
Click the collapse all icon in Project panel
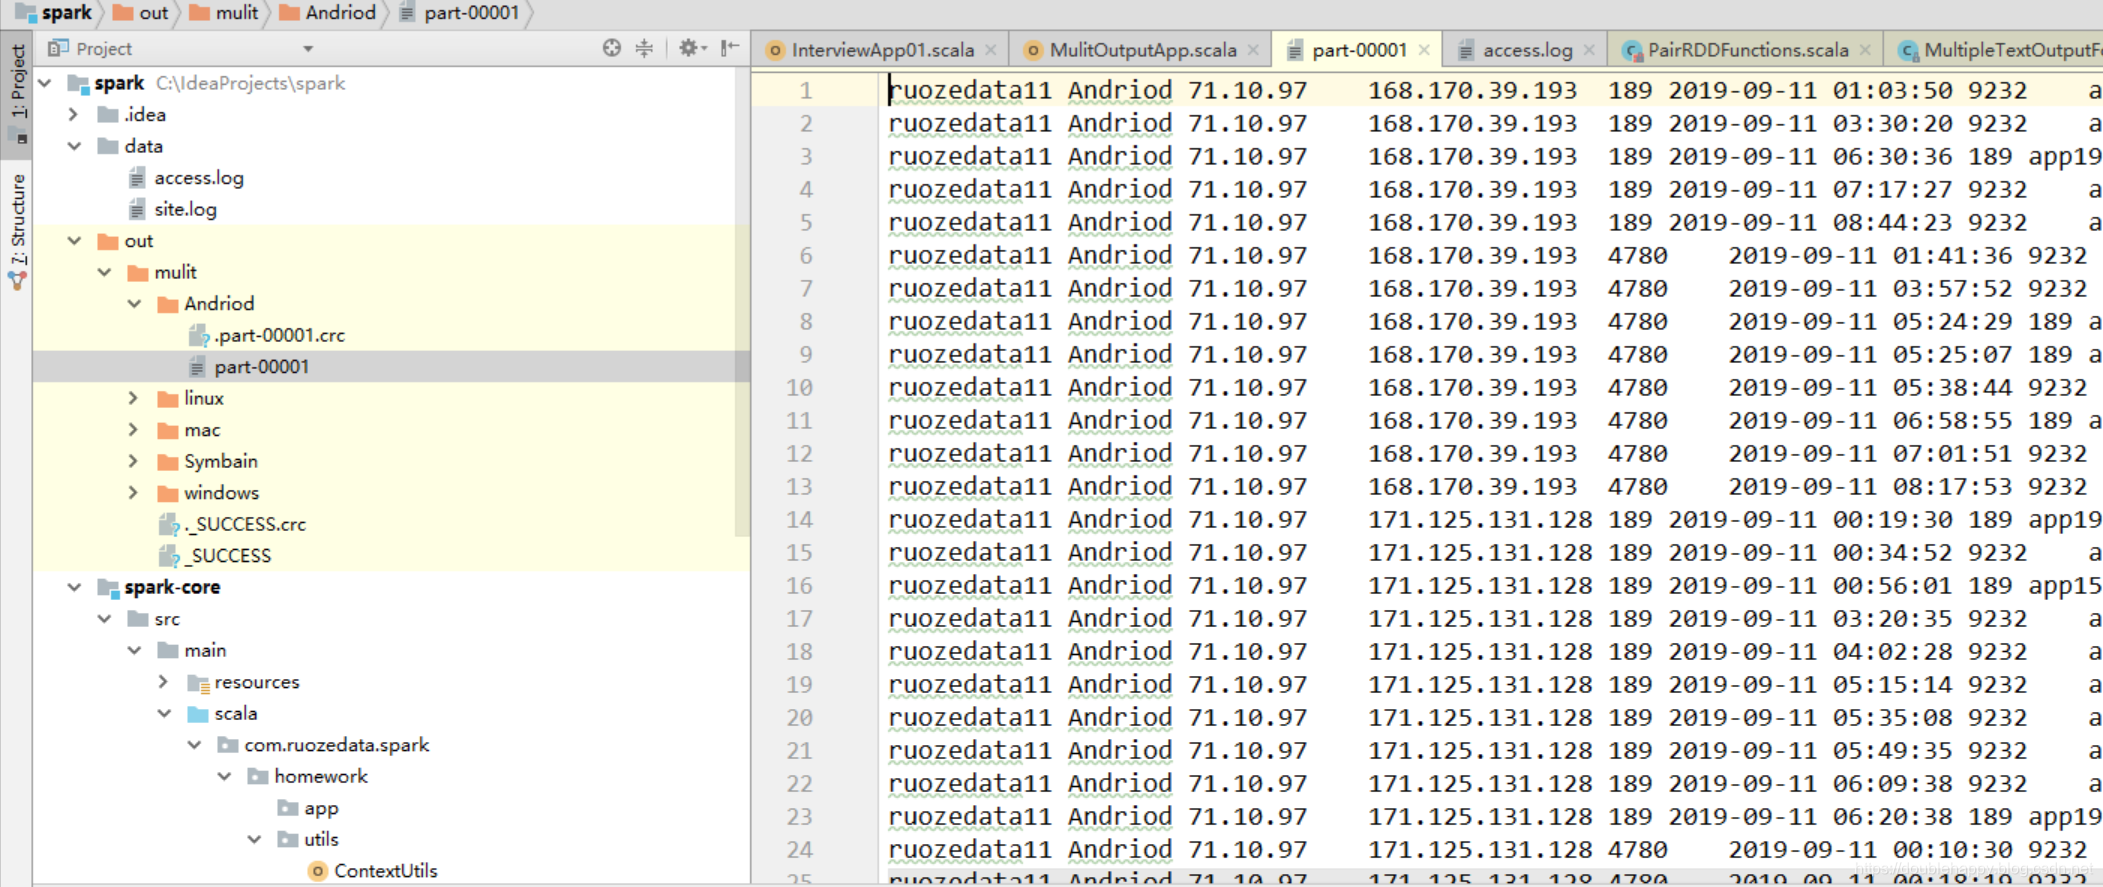click(645, 48)
